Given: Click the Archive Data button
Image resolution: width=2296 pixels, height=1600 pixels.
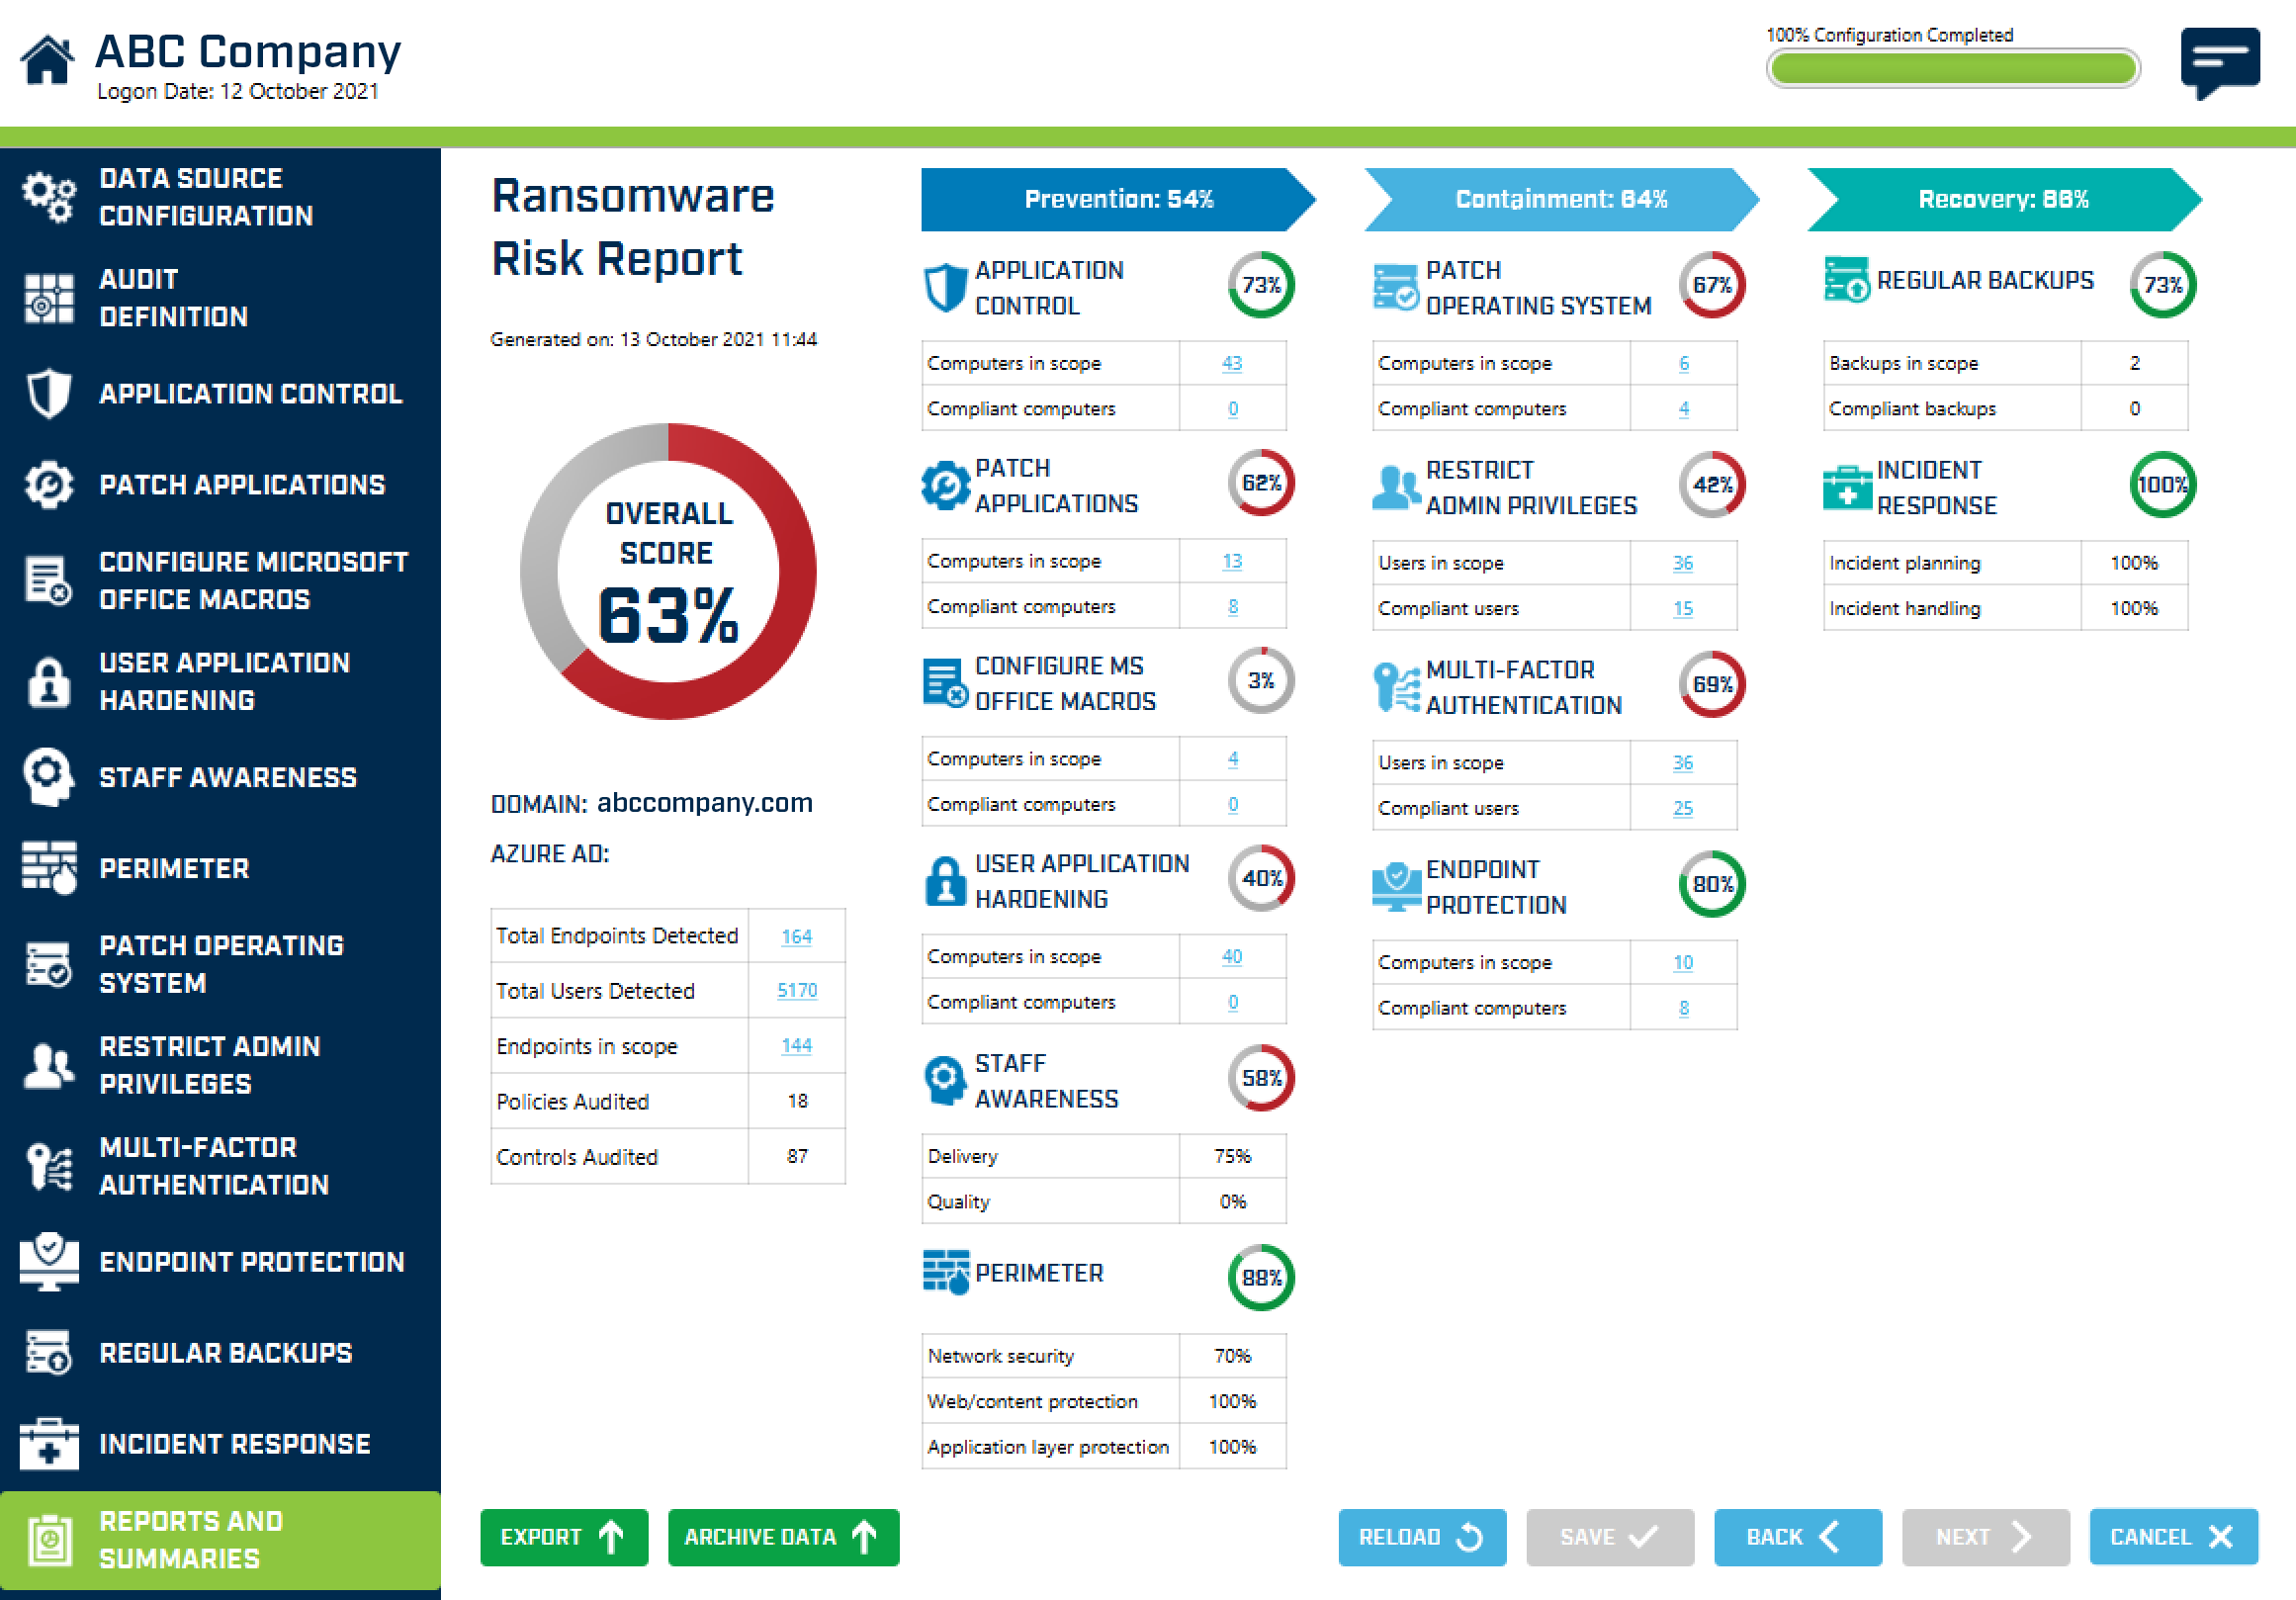Looking at the screenshot, I should pyautogui.click(x=783, y=1537).
